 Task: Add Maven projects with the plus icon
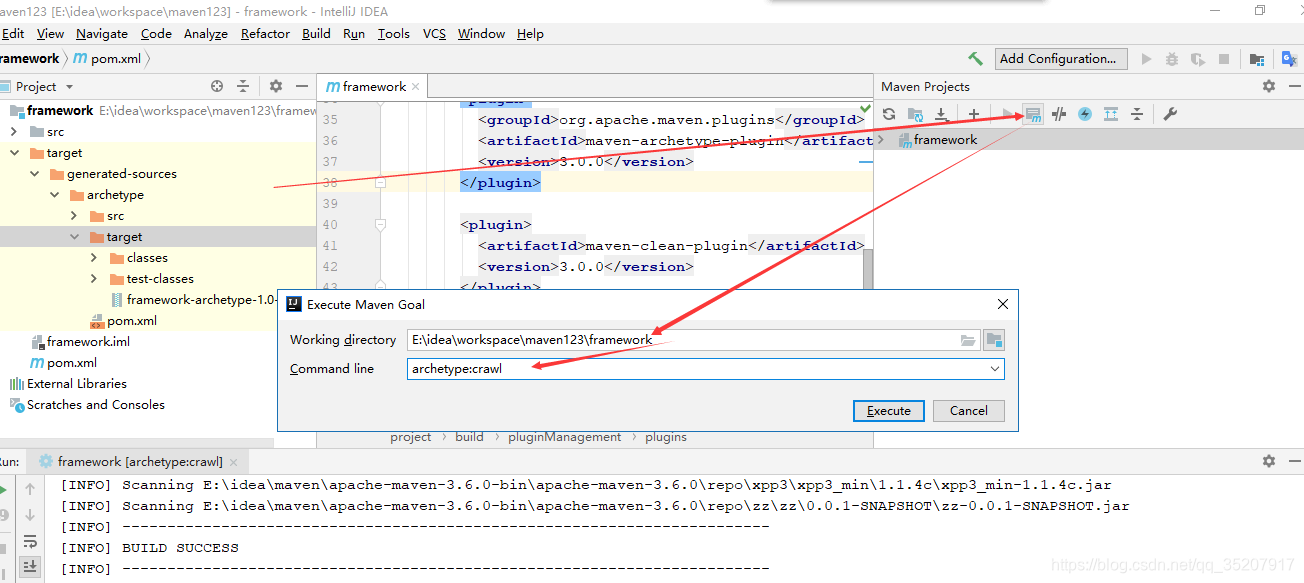click(973, 114)
